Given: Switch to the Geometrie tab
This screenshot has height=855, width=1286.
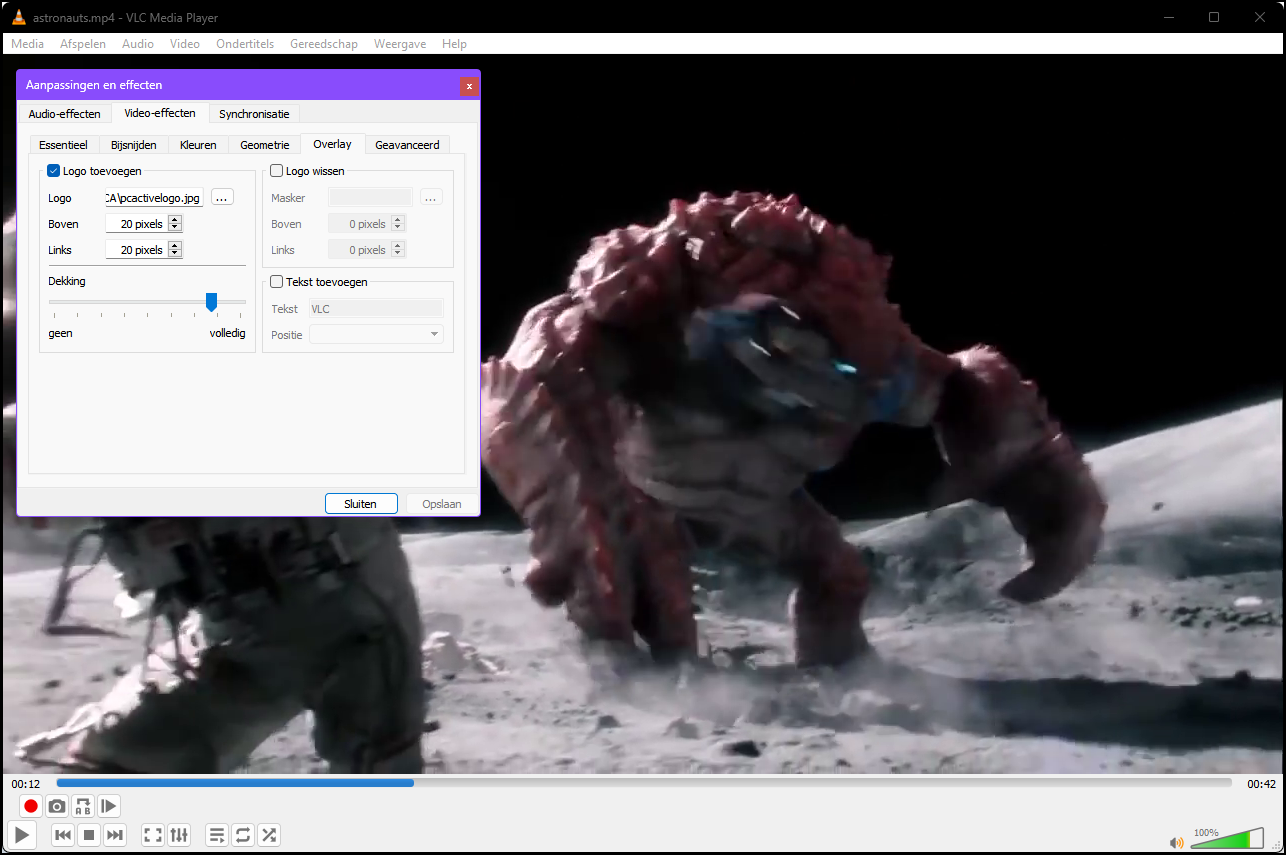Looking at the screenshot, I should point(264,145).
